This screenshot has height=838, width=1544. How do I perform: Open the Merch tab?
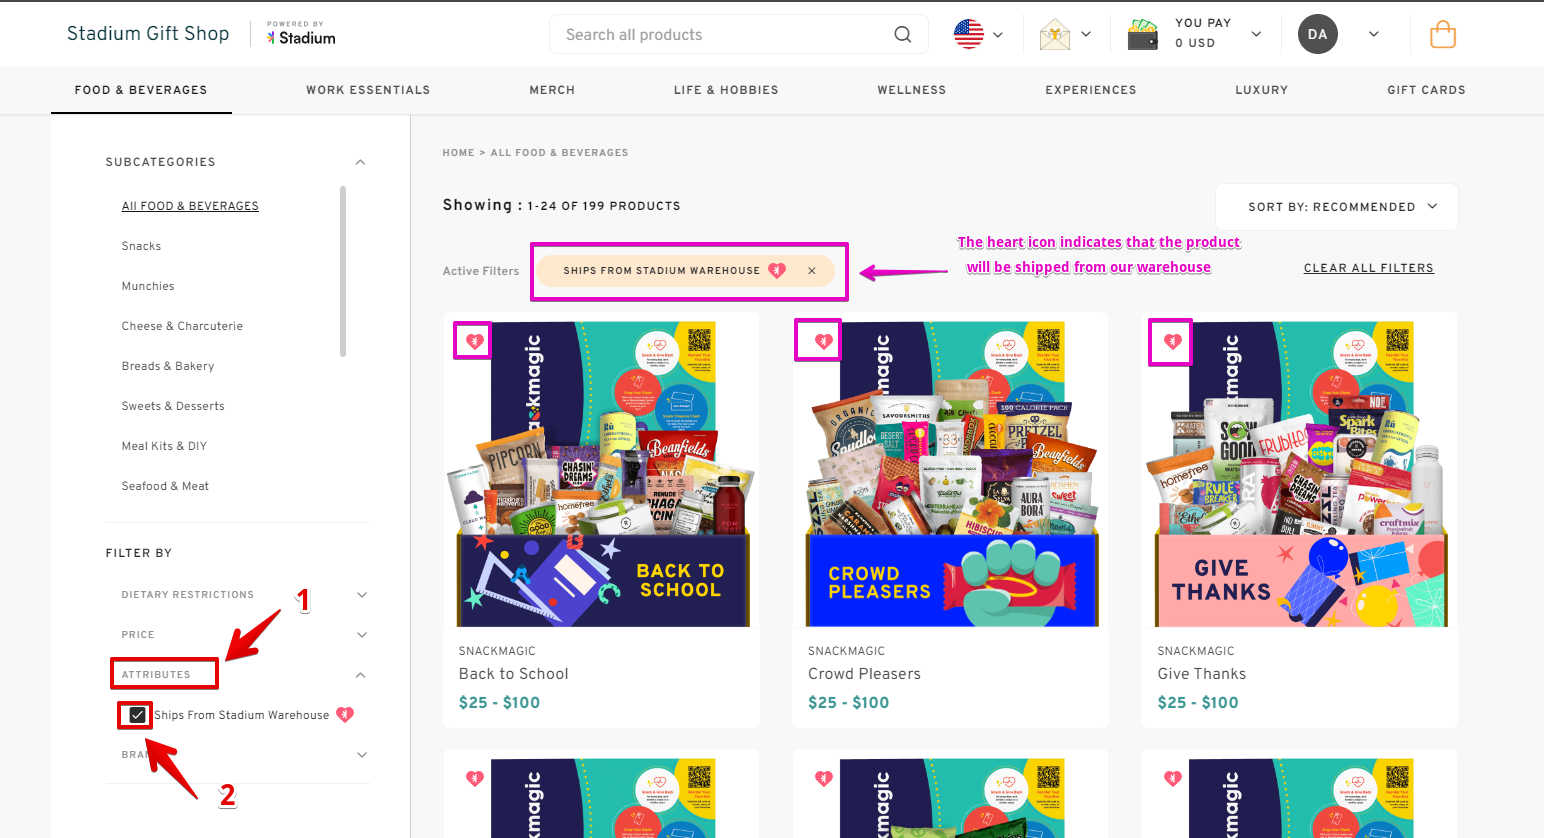pos(552,90)
